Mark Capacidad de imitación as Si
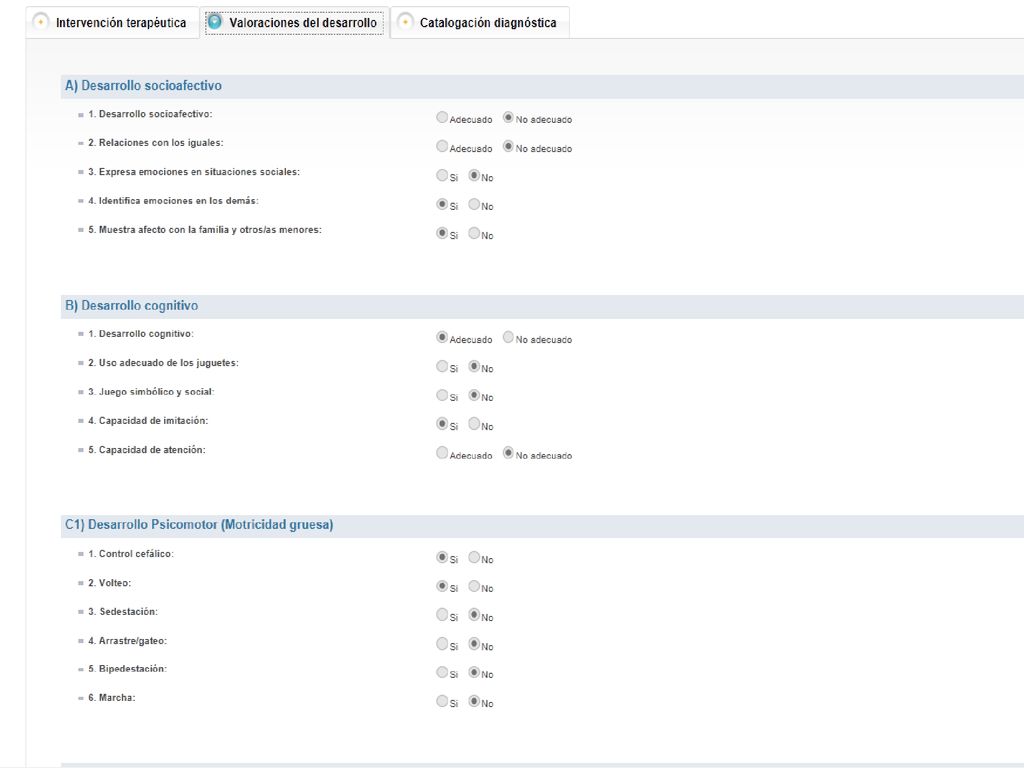Viewport: 1024px width, 768px height. [x=442, y=424]
